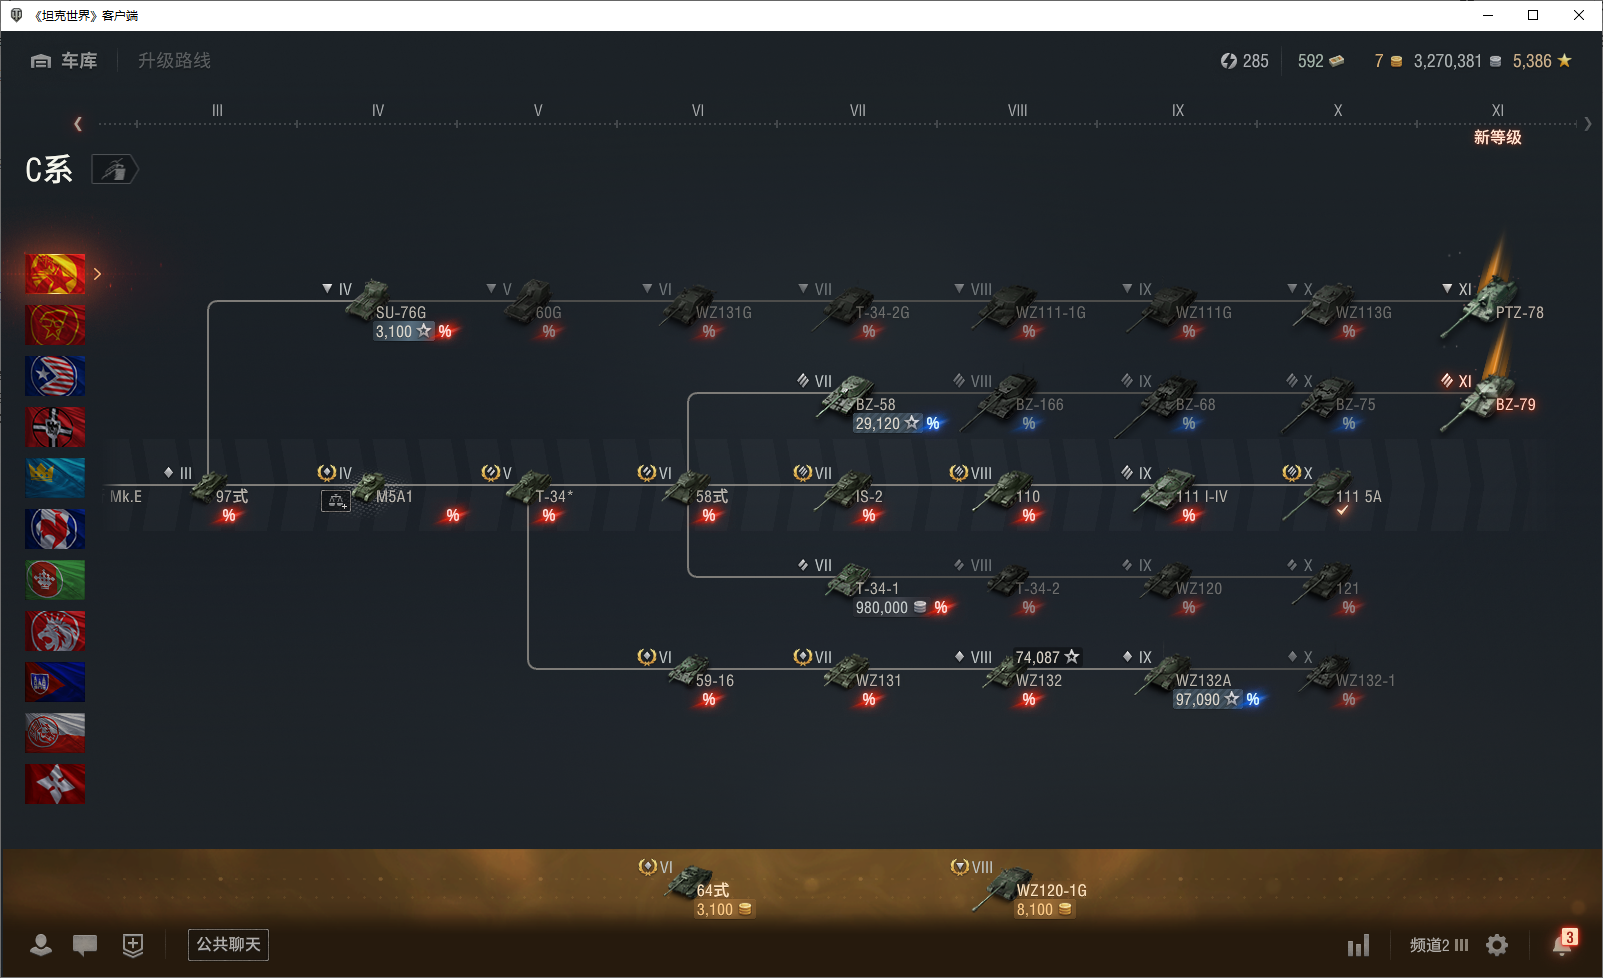The height and width of the screenshot is (978, 1603).
Task: Open the tier XI PTZ-78 tank
Action: click(1494, 307)
